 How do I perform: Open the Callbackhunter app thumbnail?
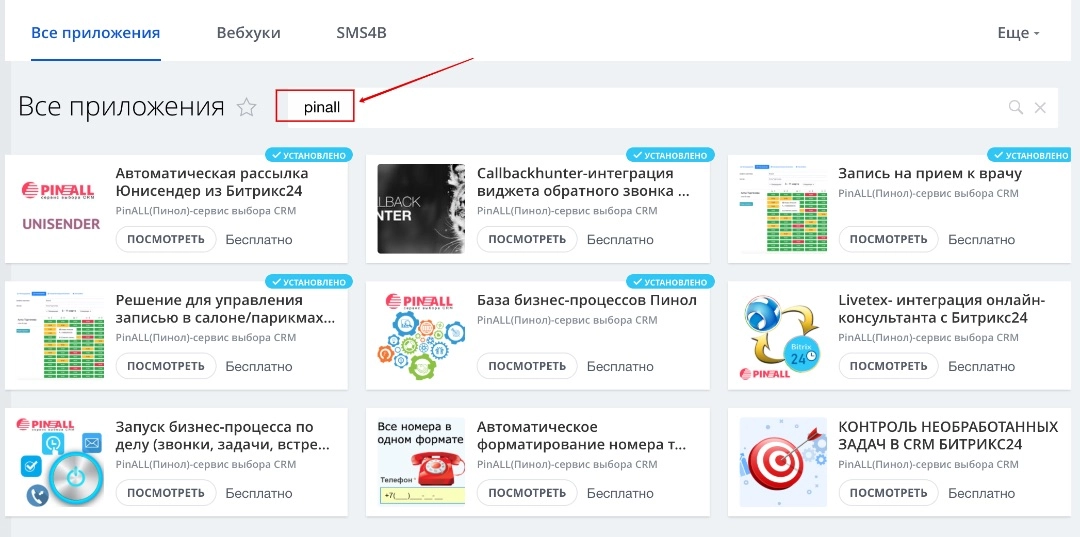coord(421,208)
